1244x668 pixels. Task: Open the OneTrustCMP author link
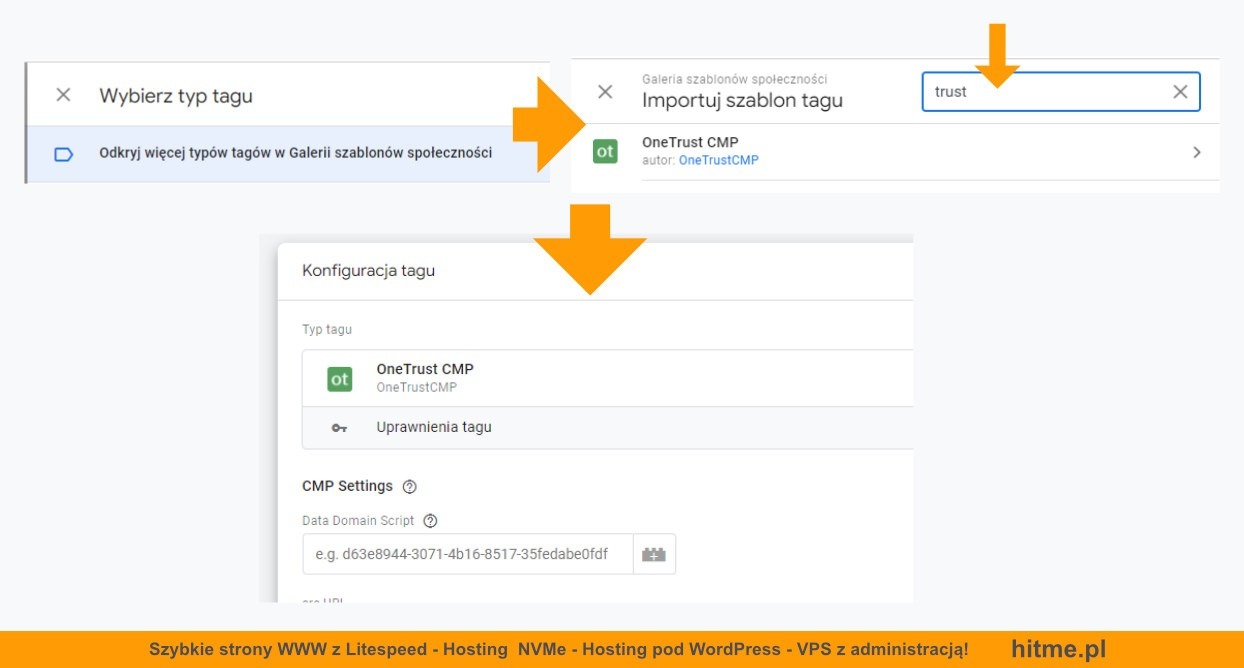click(718, 160)
